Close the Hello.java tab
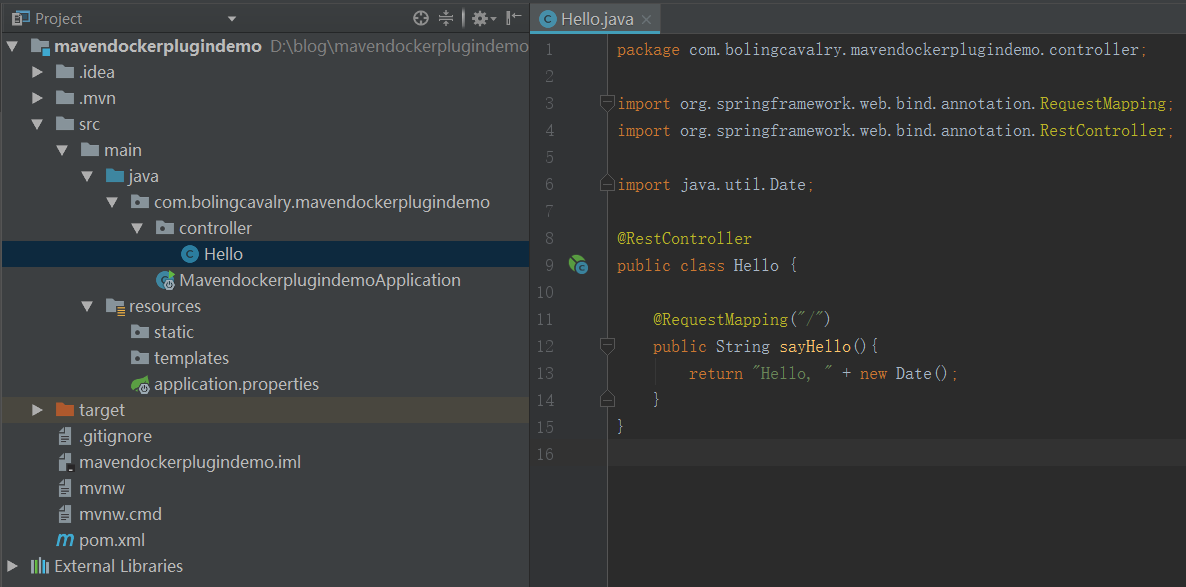The height and width of the screenshot is (587, 1186). point(646,20)
